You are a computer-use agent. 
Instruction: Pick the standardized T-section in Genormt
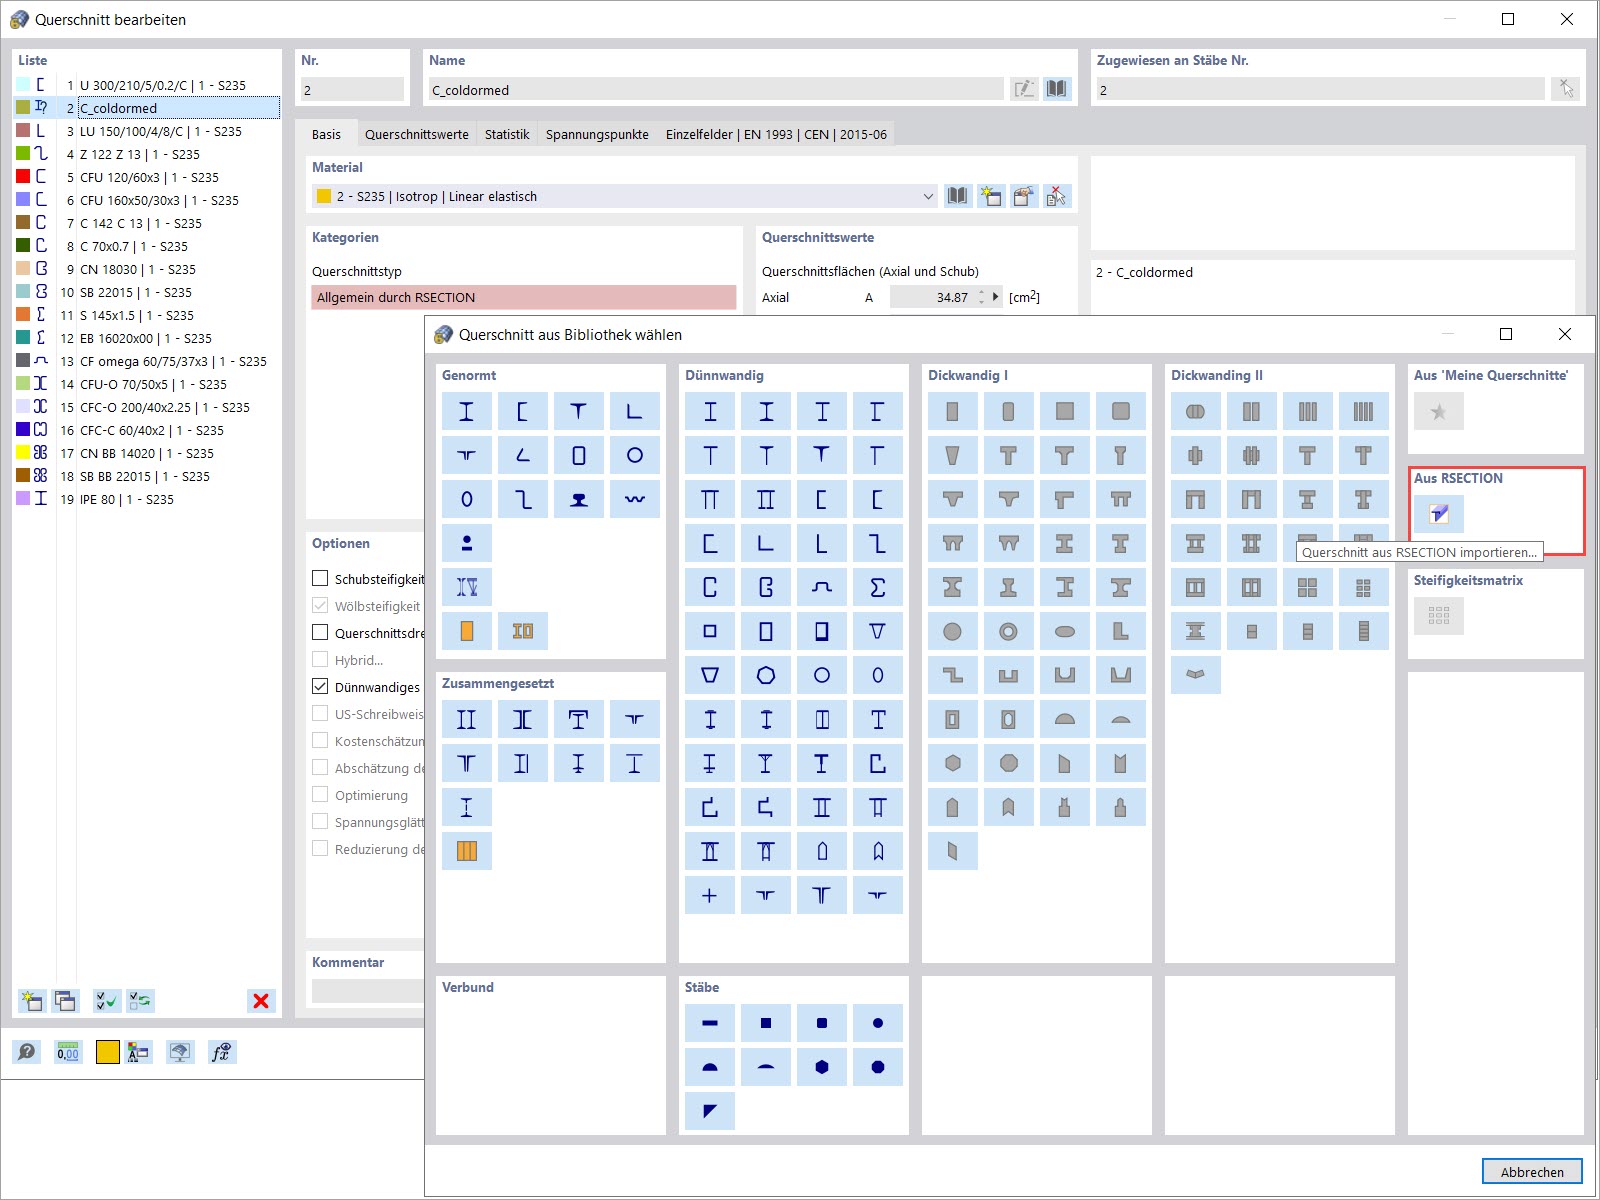coord(578,411)
